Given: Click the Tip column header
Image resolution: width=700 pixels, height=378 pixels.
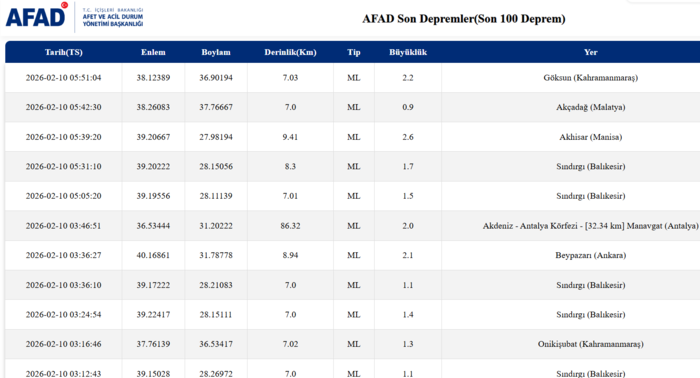Looking at the screenshot, I should 354,52.
